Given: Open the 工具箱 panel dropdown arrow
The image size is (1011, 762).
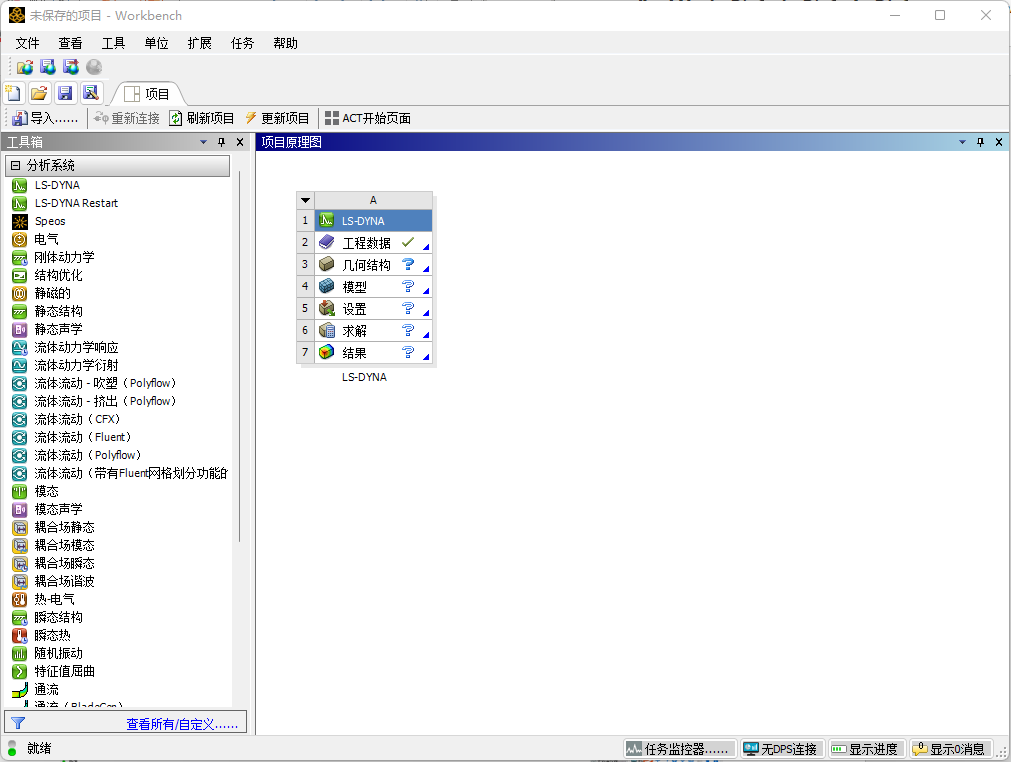Looking at the screenshot, I should pos(204,142).
